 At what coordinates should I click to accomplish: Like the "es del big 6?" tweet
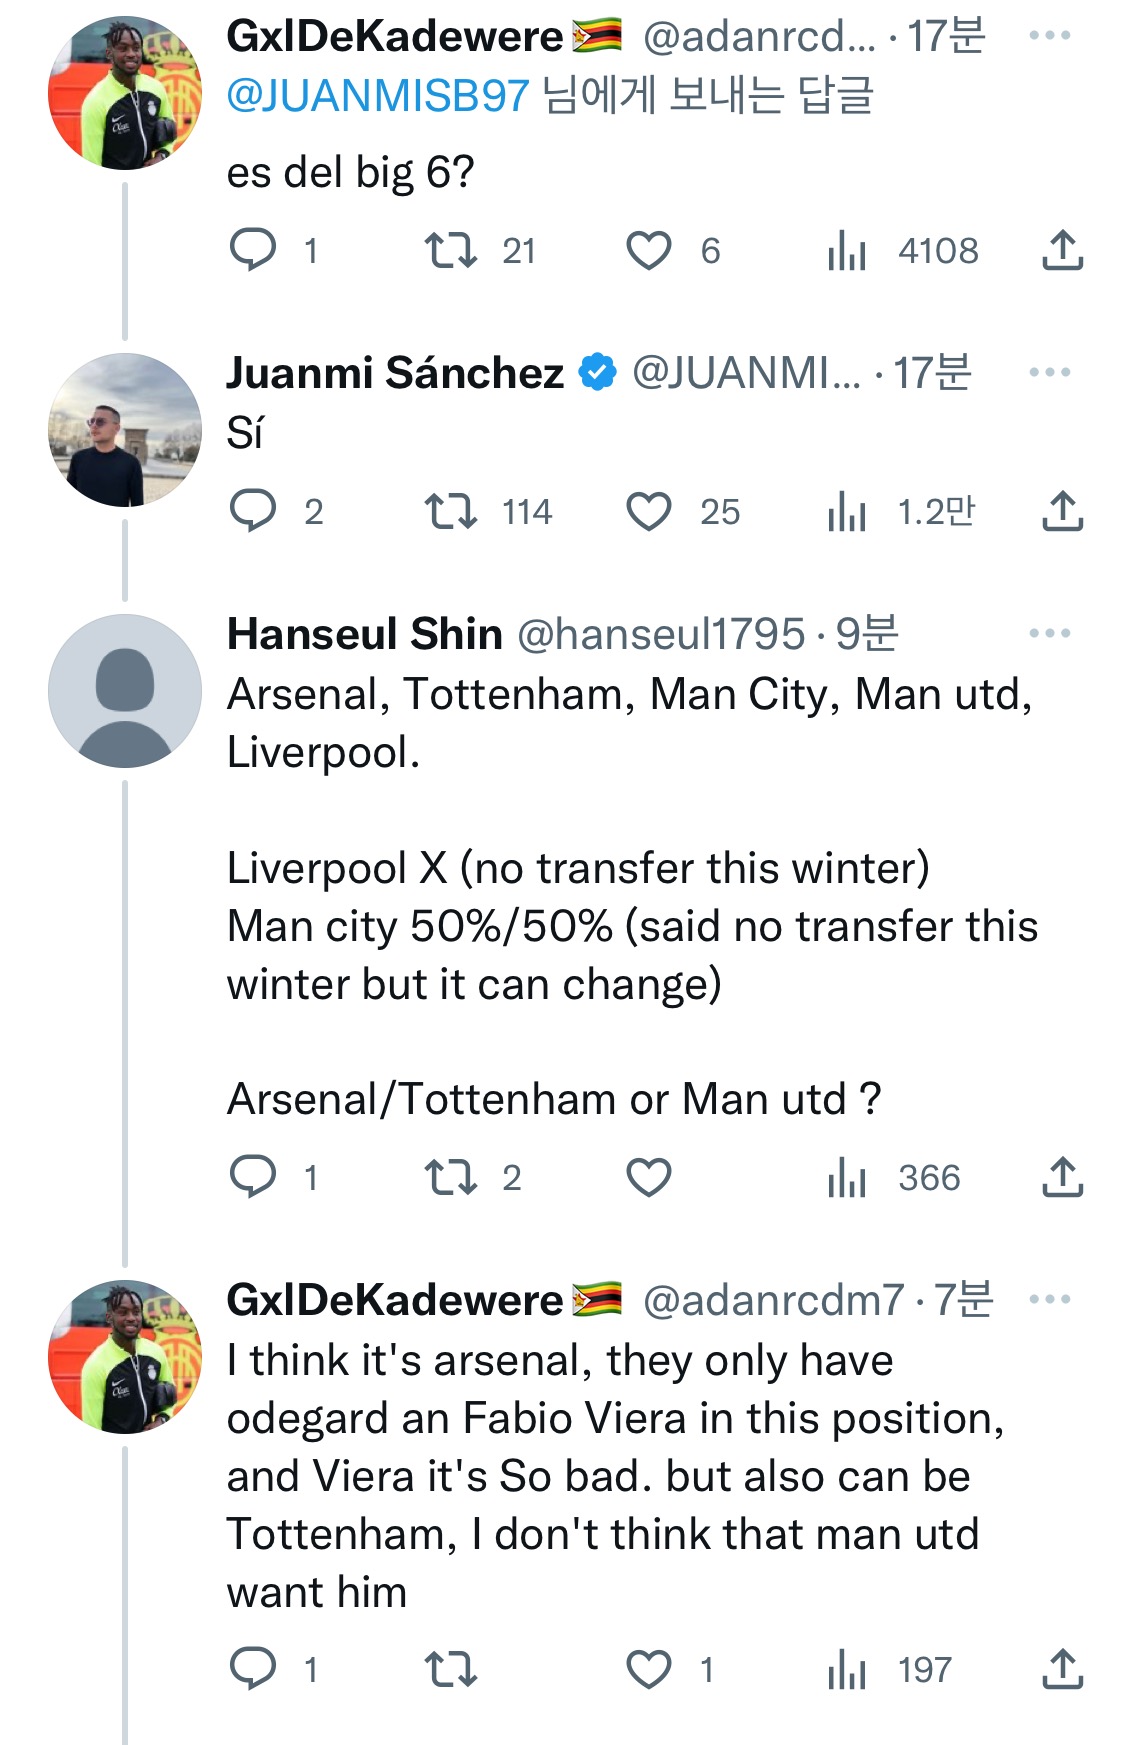click(648, 250)
